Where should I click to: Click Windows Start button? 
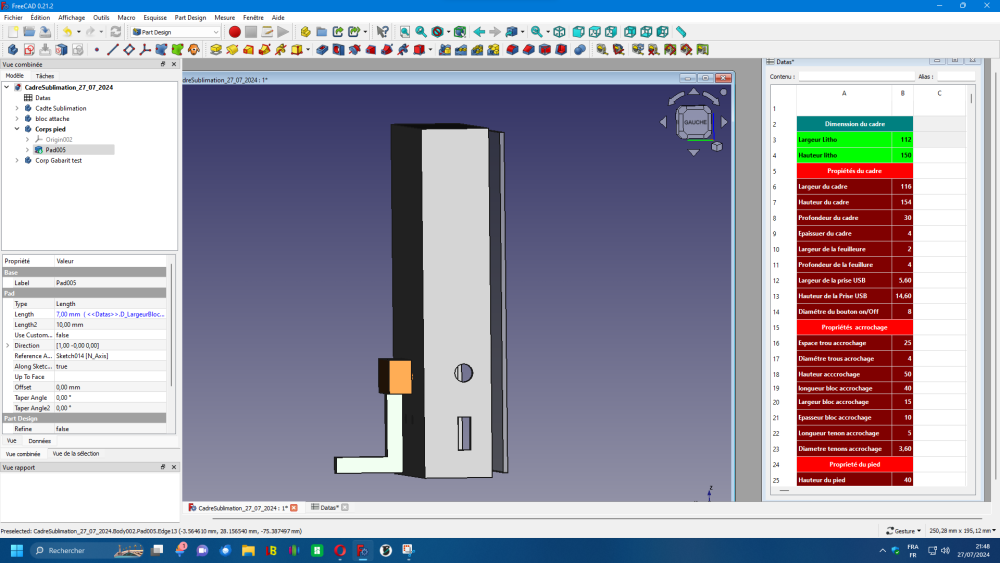click(17, 550)
